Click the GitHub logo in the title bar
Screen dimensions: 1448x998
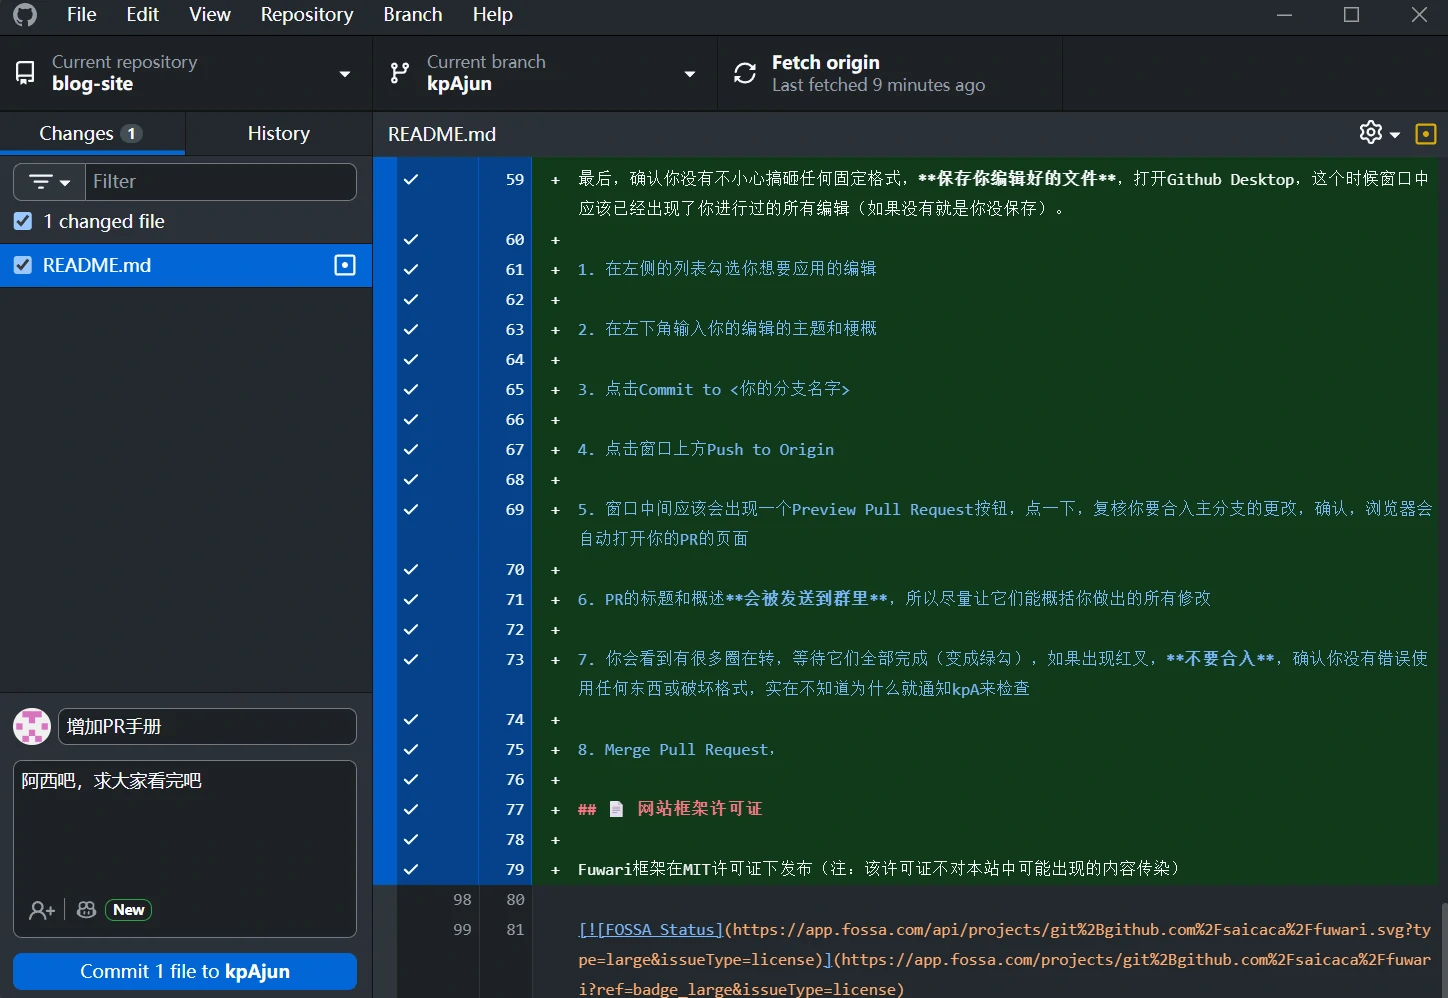25,15
